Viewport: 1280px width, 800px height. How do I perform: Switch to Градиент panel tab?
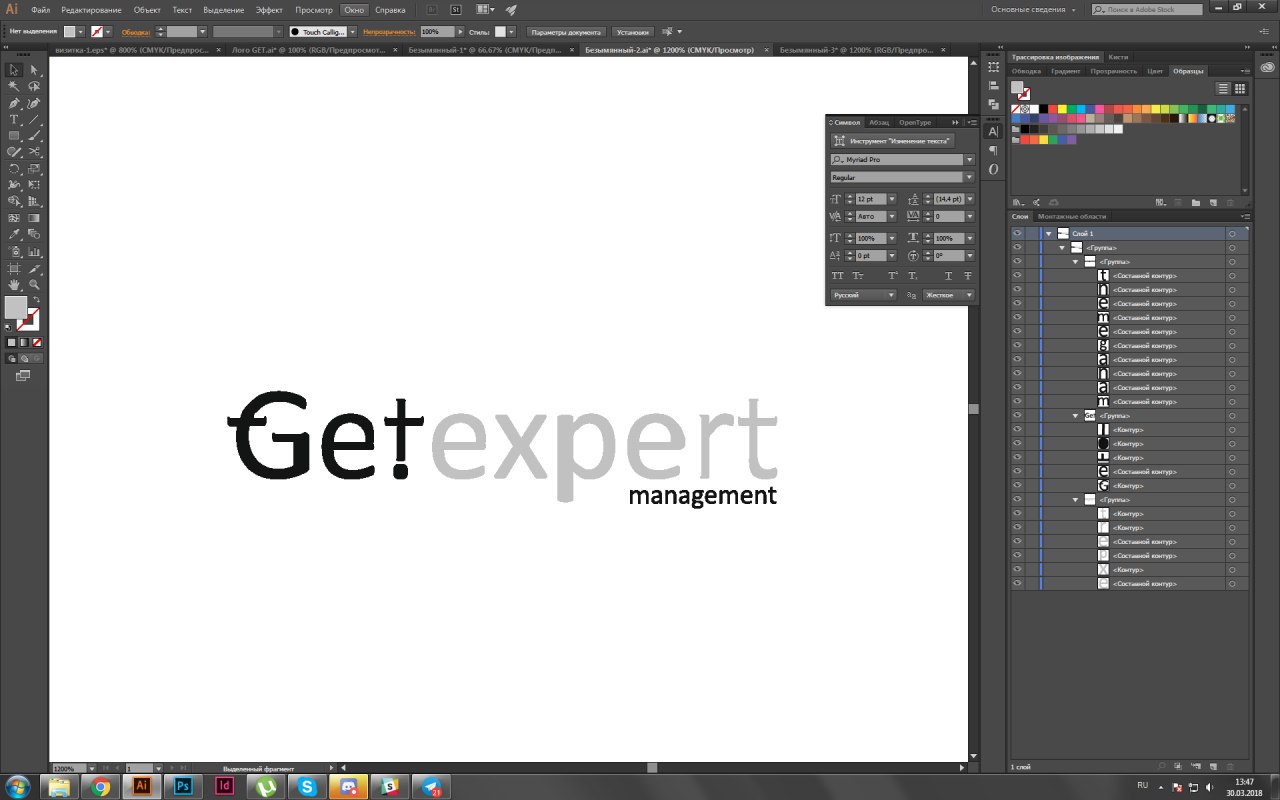1066,71
